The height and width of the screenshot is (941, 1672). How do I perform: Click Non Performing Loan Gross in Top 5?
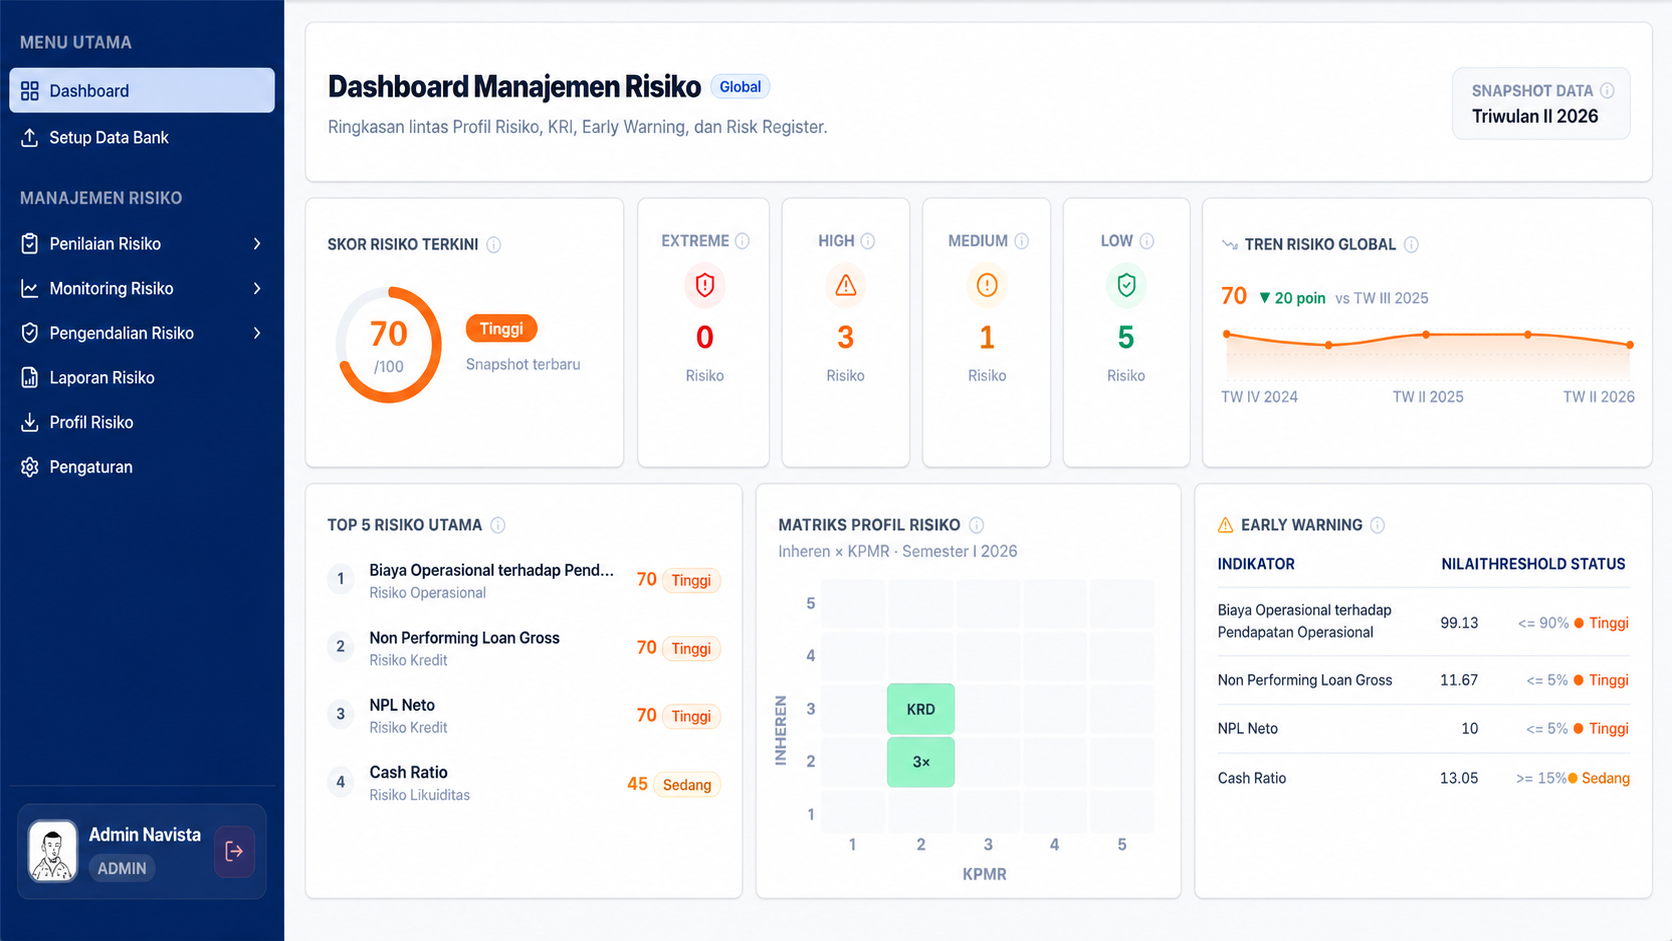tap(464, 638)
